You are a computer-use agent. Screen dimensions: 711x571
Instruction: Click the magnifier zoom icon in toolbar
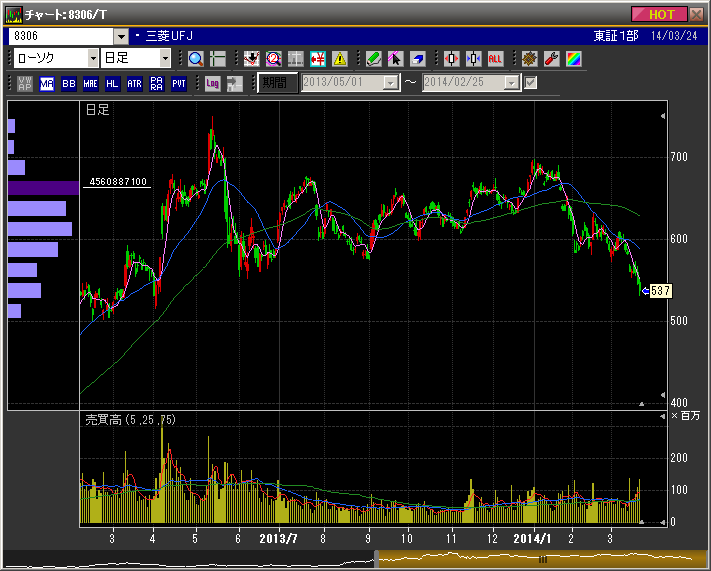coord(195,59)
